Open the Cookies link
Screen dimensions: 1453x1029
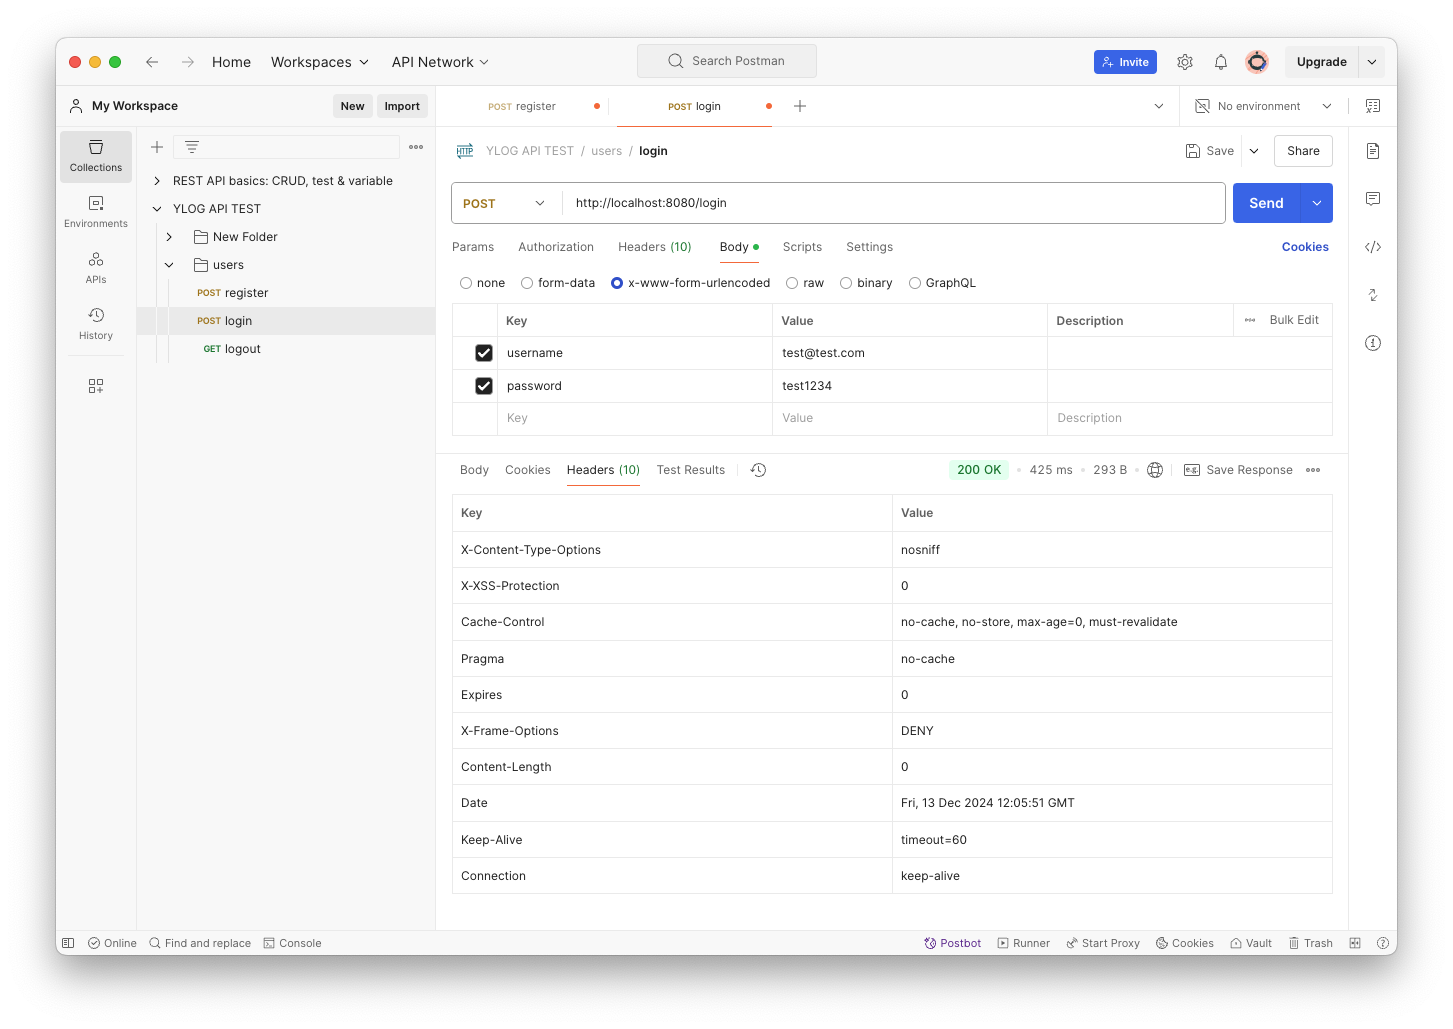(1305, 247)
